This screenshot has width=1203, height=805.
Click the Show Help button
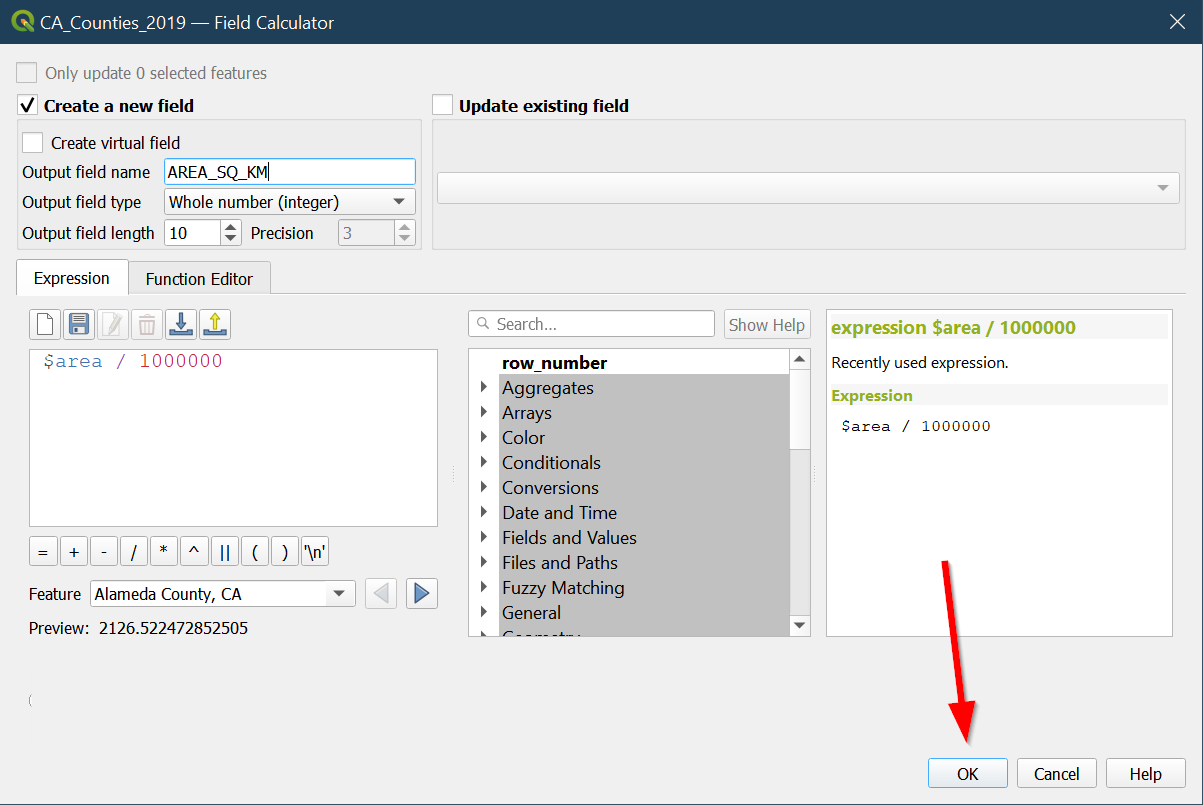766,324
